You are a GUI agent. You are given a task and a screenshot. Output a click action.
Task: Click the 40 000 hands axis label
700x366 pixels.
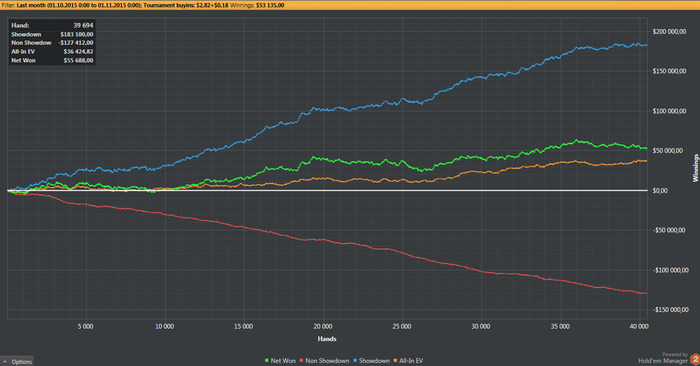click(x=639, y=327)
